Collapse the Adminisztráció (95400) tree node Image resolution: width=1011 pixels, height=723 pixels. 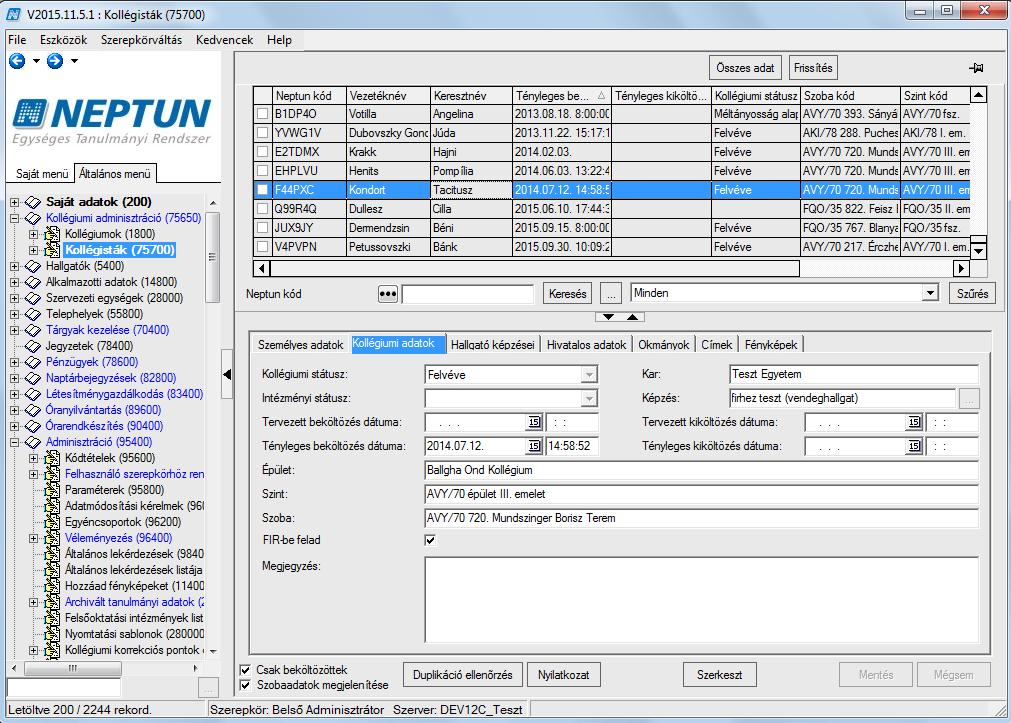(14, 442)
